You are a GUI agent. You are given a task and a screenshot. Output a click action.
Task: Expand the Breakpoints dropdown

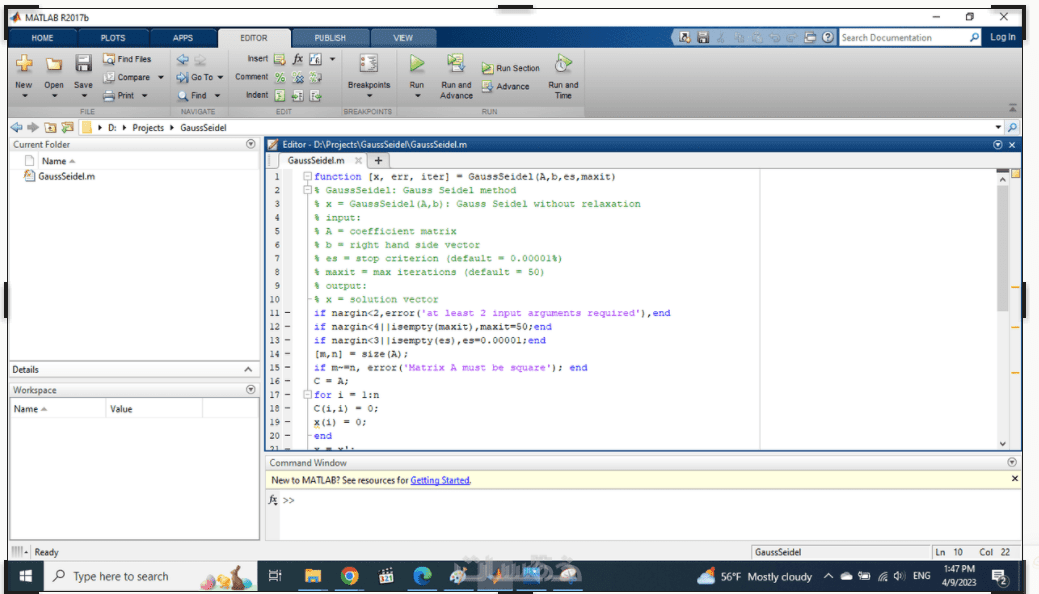(x=368, y=97)
